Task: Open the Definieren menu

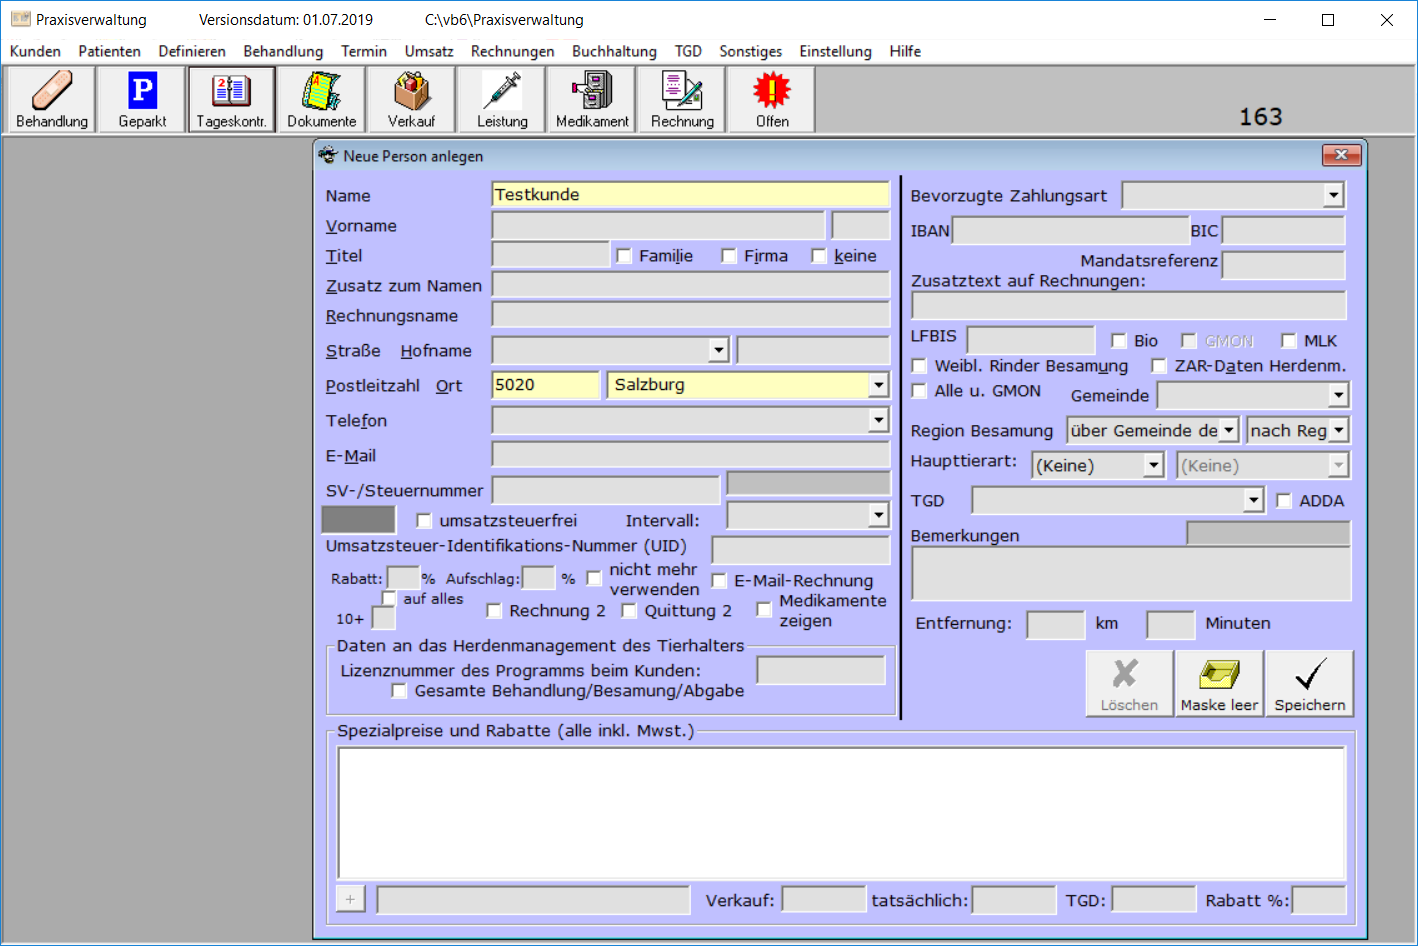Action: click(192, 51)
